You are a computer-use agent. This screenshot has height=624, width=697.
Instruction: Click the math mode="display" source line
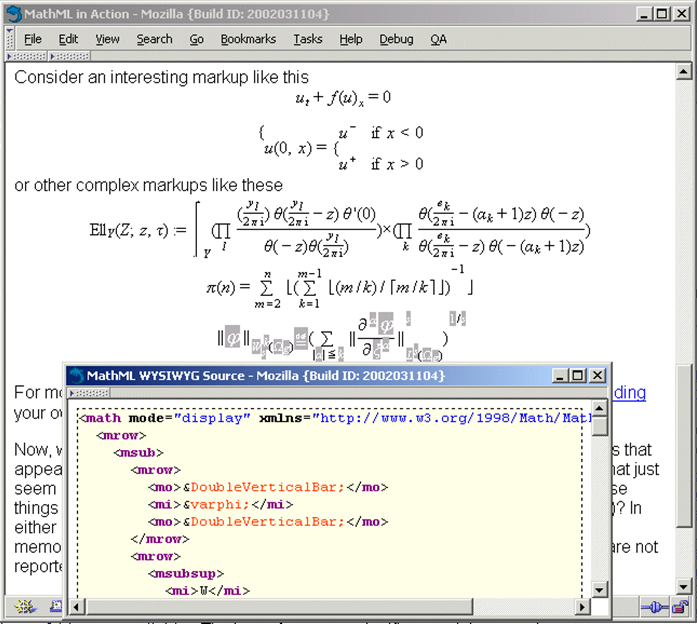(x=334, y=418)
